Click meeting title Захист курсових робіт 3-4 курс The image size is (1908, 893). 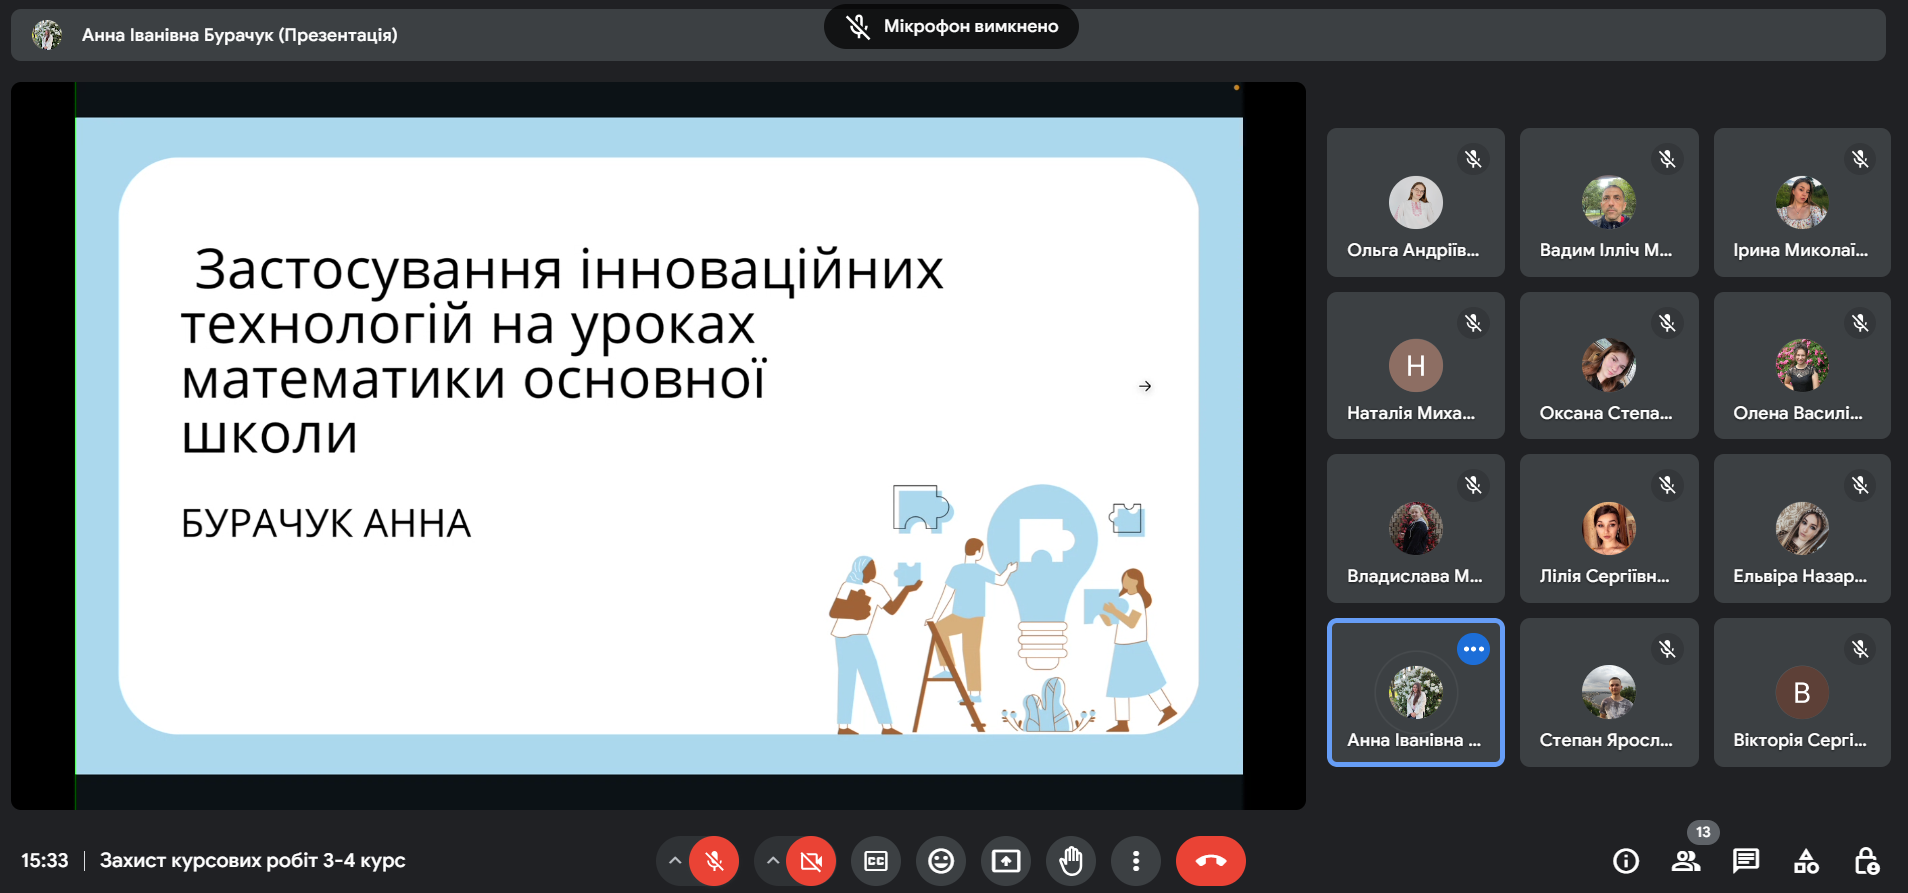[252, 861]
